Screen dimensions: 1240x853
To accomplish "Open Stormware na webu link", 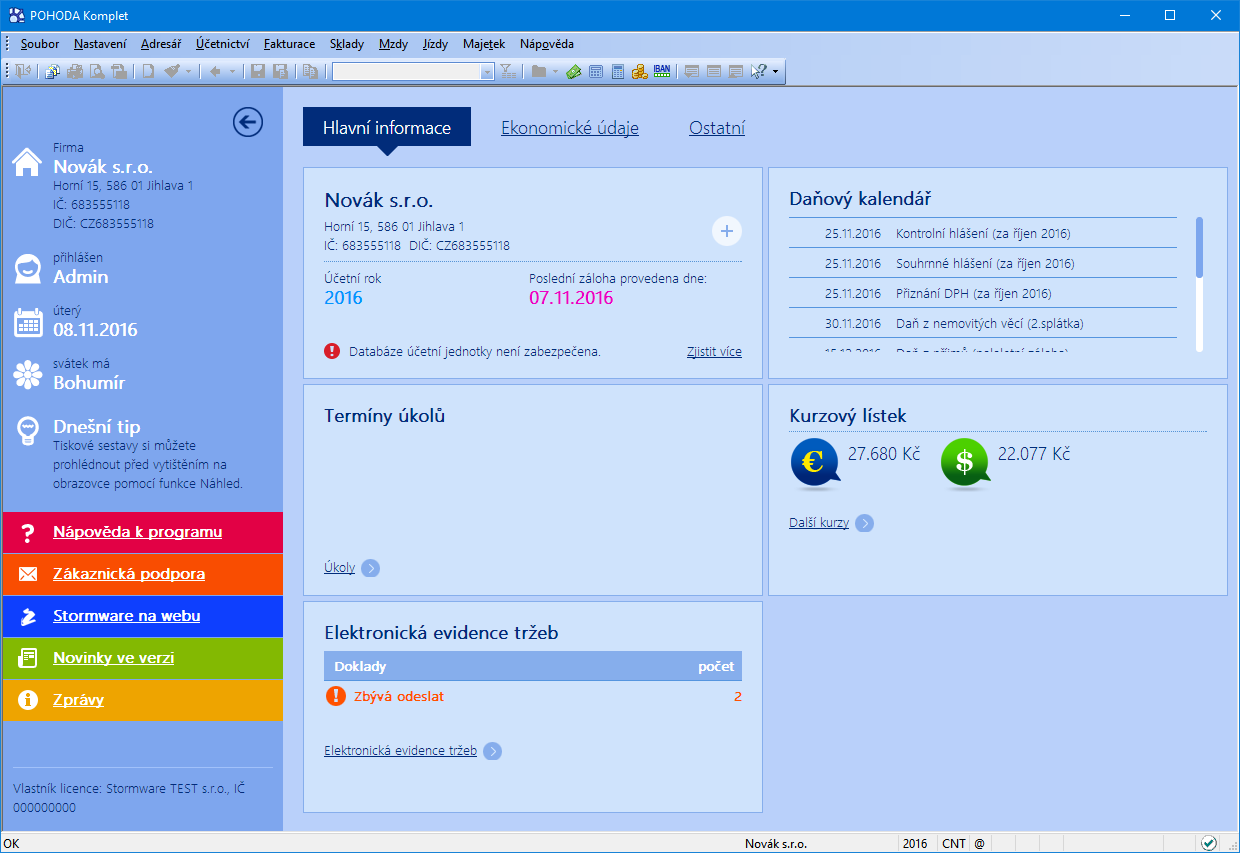I will (x=126, y=616).
